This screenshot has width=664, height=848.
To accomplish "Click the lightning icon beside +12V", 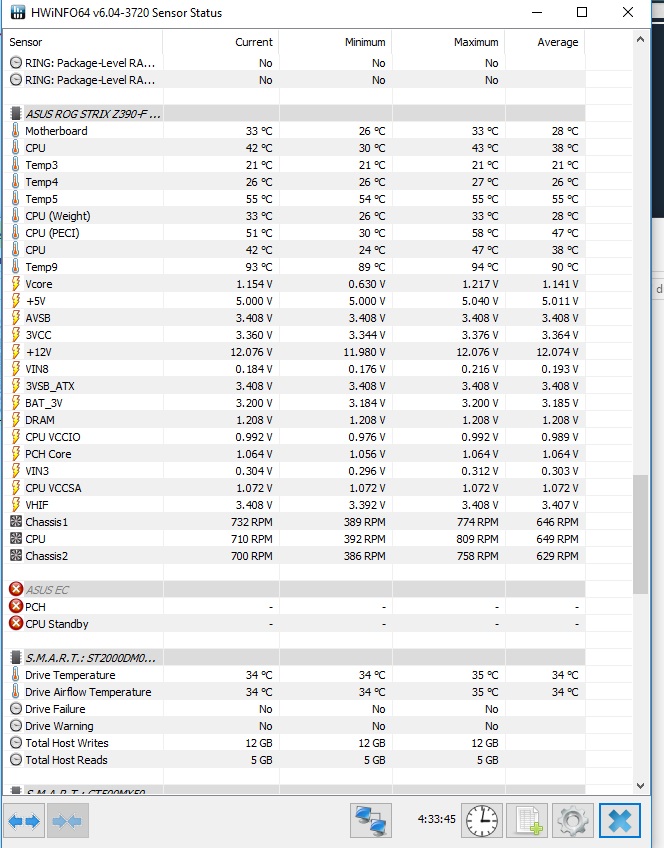I will point(16,352).
